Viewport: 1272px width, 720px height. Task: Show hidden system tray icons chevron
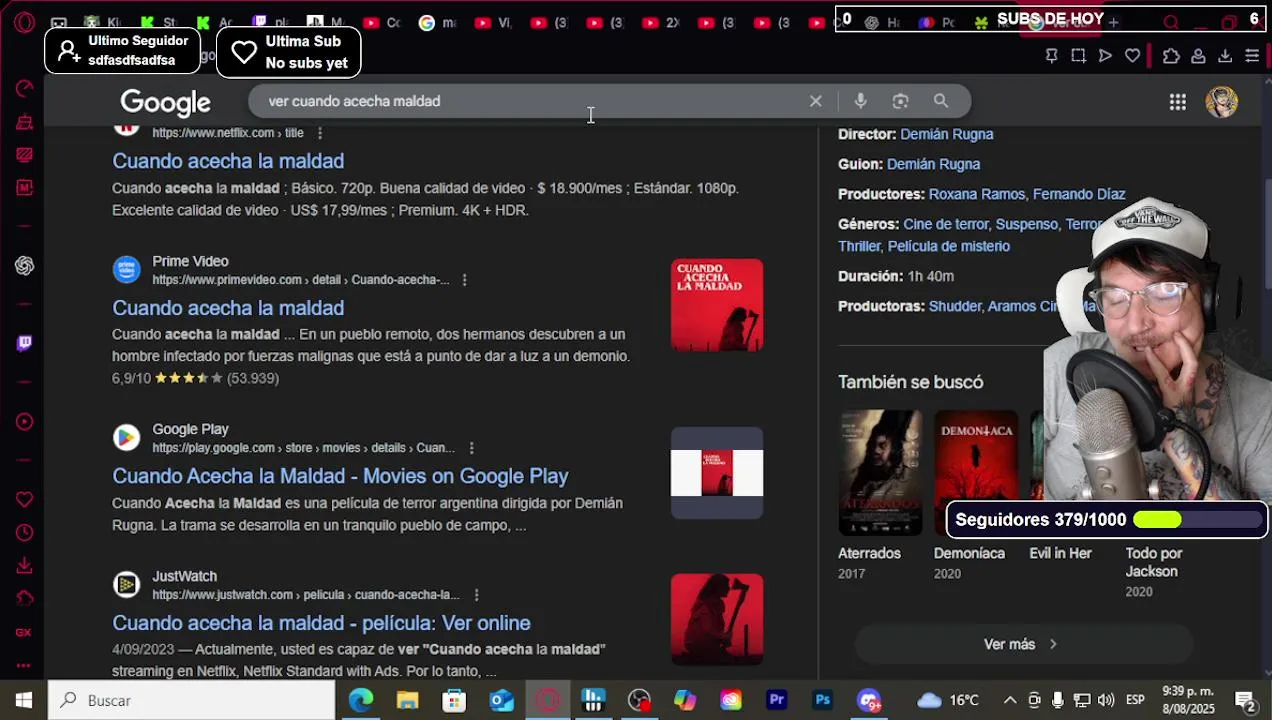tap(1010, 700)
